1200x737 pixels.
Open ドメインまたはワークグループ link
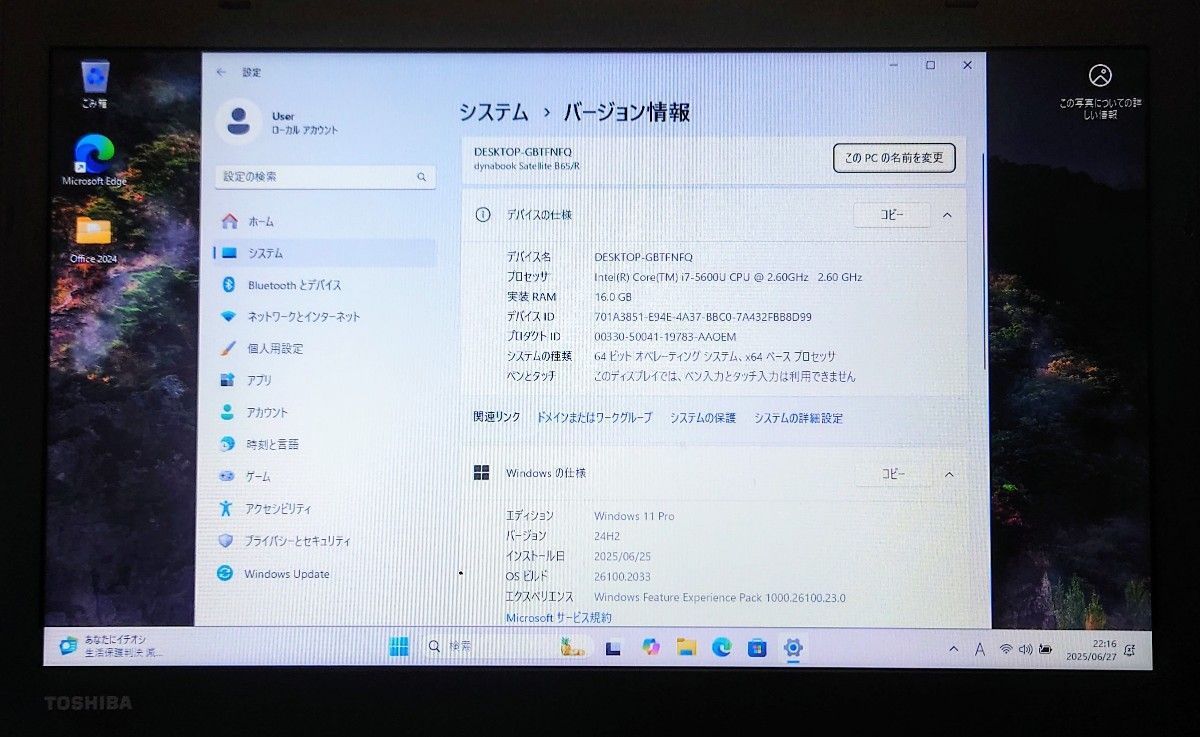(x=594, y=418)
